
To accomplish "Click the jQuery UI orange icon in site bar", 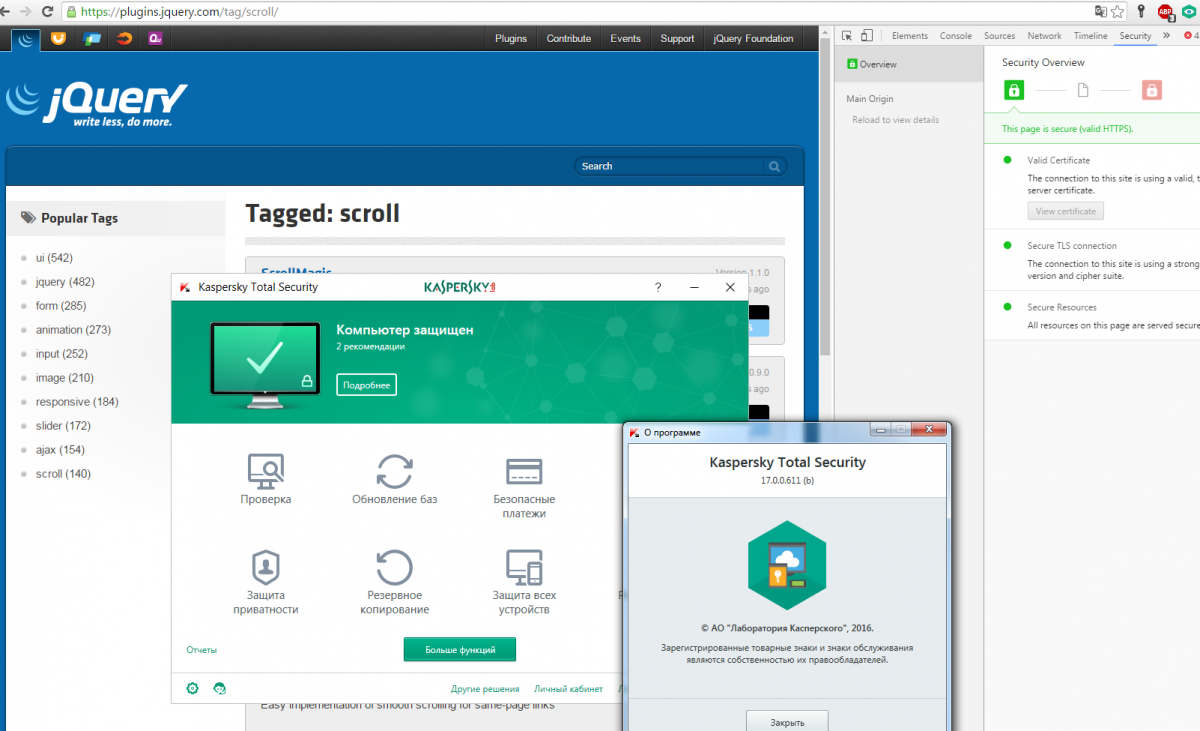I will tap(59, 39).
